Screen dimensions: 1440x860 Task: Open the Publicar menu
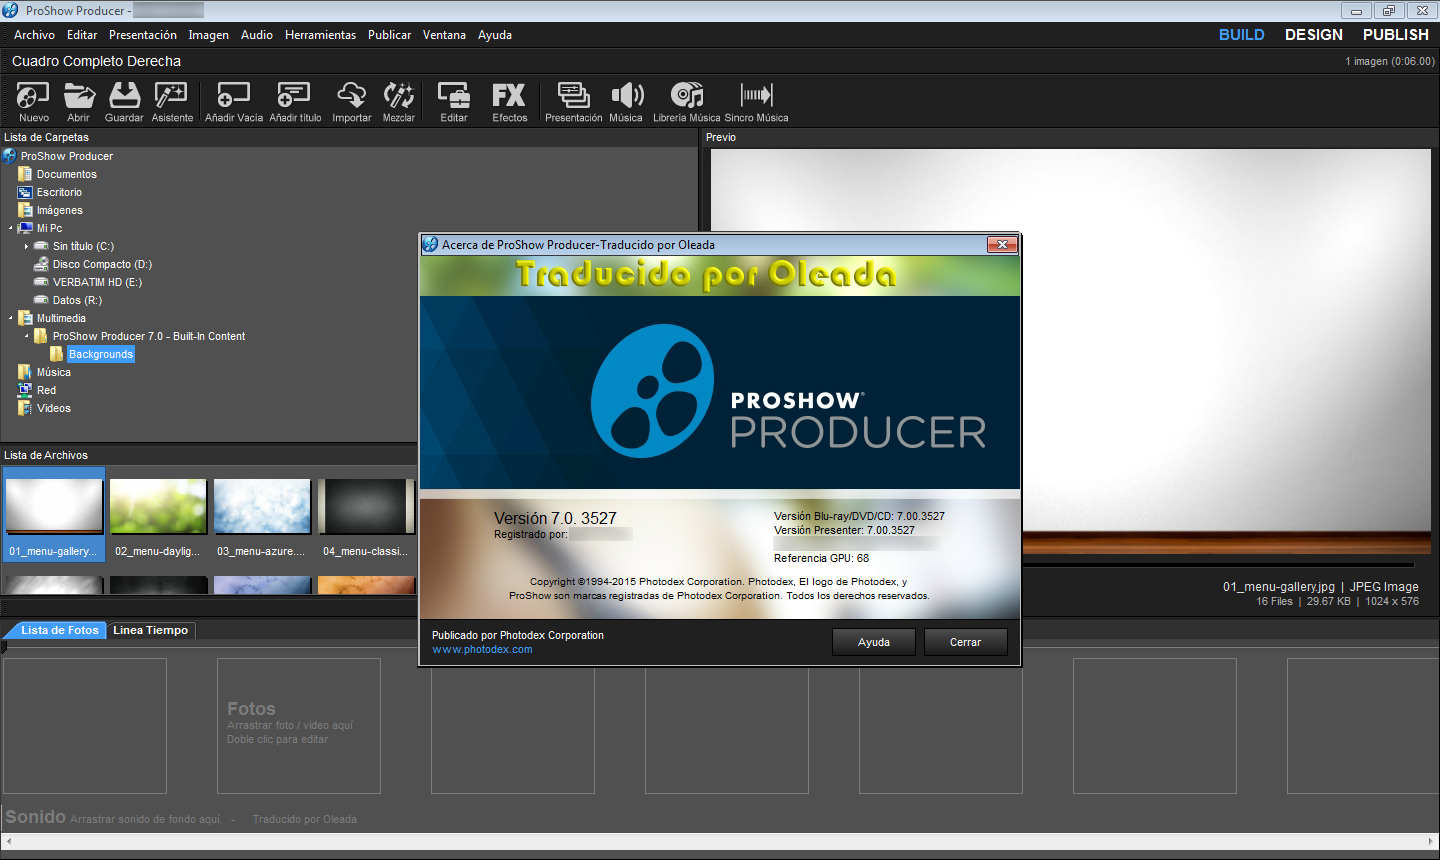pos(389,35)
